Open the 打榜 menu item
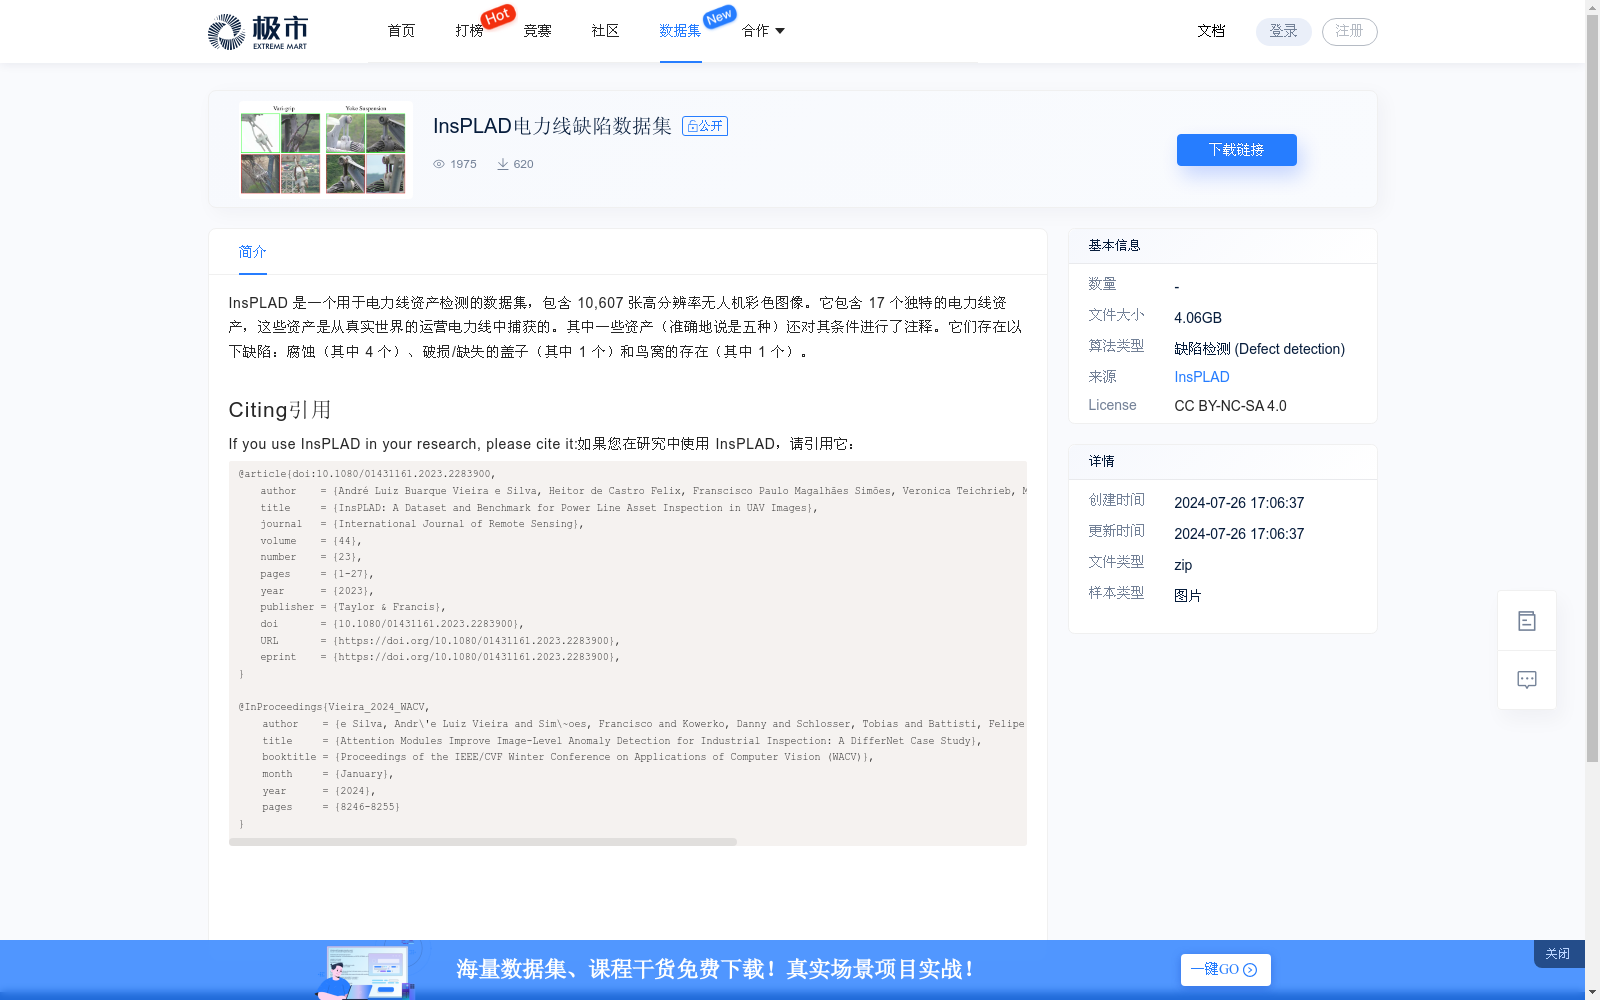The image size is (1600, 1000). click(x=469, y=31)
